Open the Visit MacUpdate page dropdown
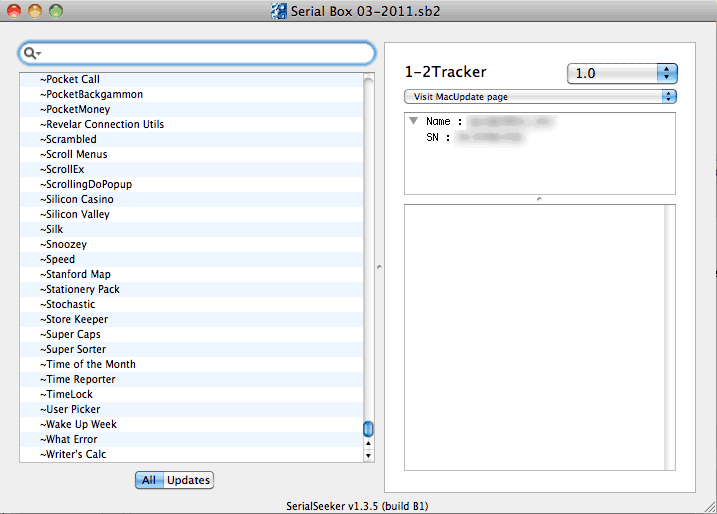717x514 pixels. (x=540, y=96)
